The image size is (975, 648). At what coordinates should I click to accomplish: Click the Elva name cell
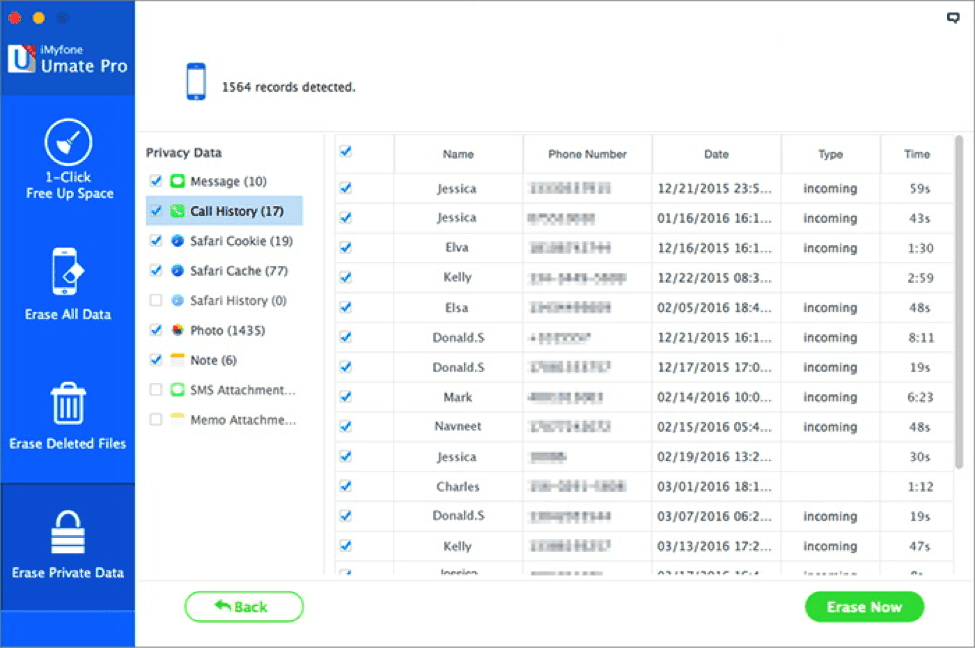click(x=457, y=248)
